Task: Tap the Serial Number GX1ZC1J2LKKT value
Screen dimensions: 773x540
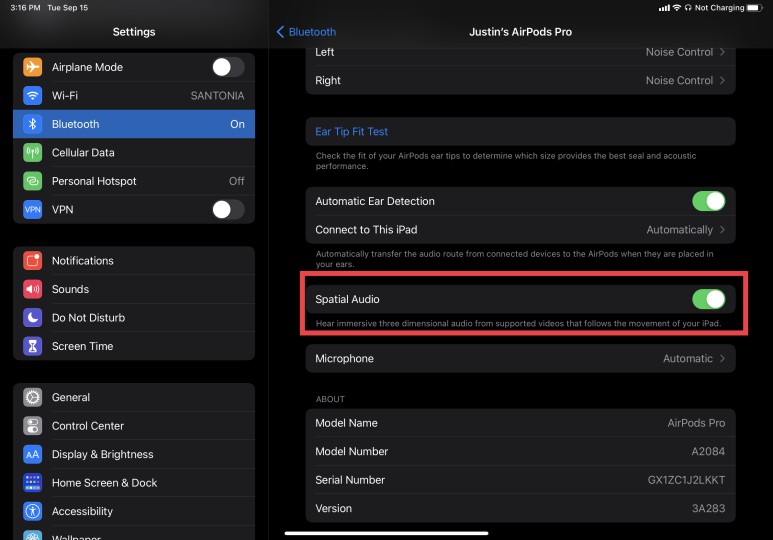Action: point(686,480)
